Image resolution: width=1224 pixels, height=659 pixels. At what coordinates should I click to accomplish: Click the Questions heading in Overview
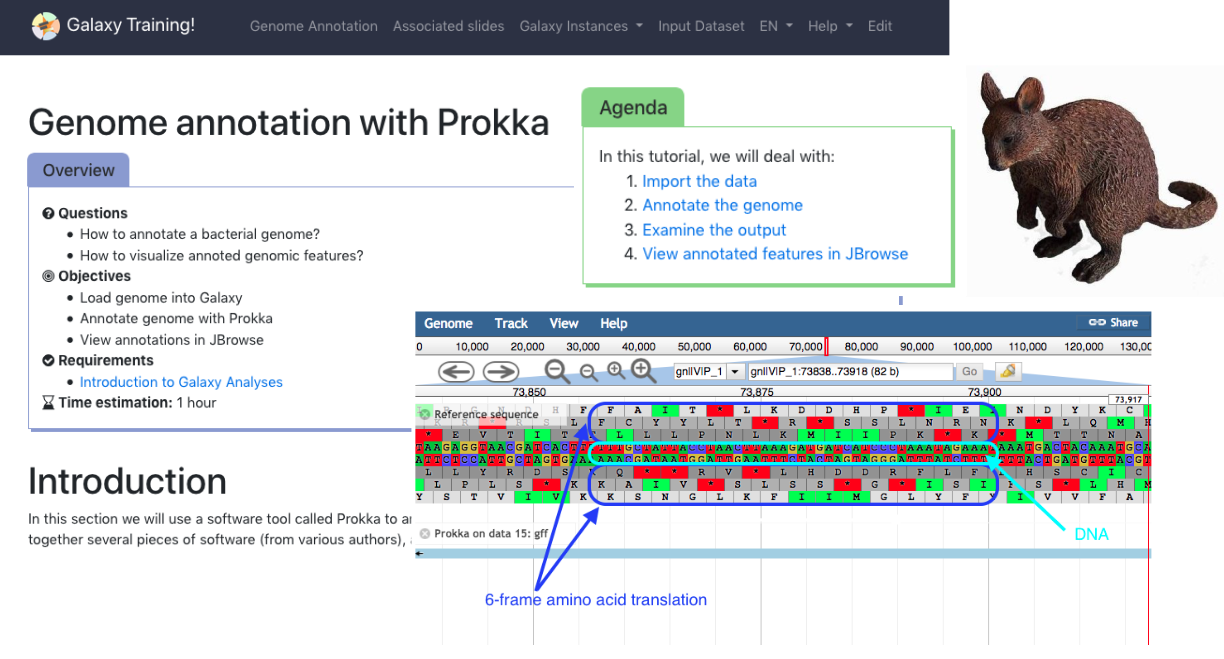[x=93, y=213]
